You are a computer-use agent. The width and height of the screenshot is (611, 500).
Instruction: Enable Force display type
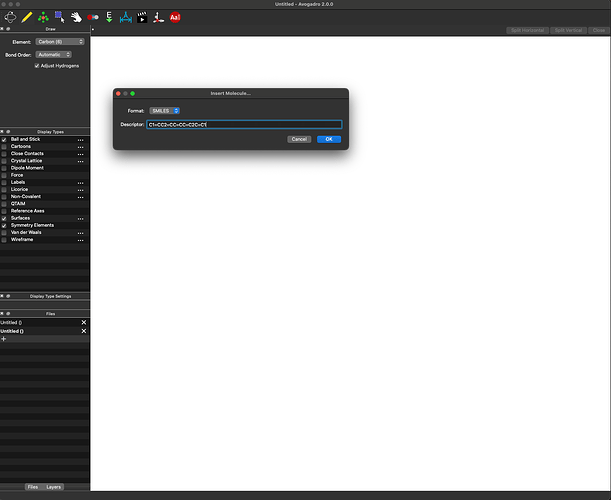point(4,175)
